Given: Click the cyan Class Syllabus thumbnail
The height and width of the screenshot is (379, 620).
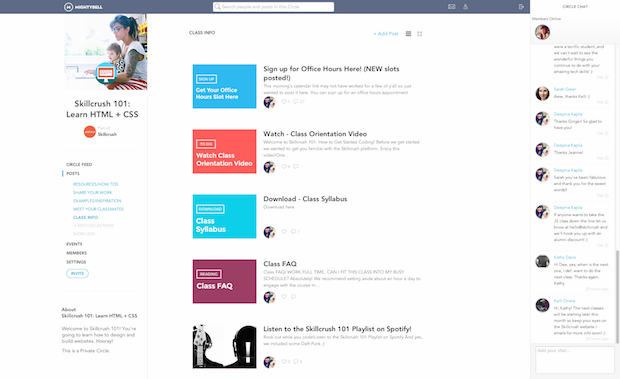Looking at the screenshot, I should pyautogui.click(x=224, y=216).
